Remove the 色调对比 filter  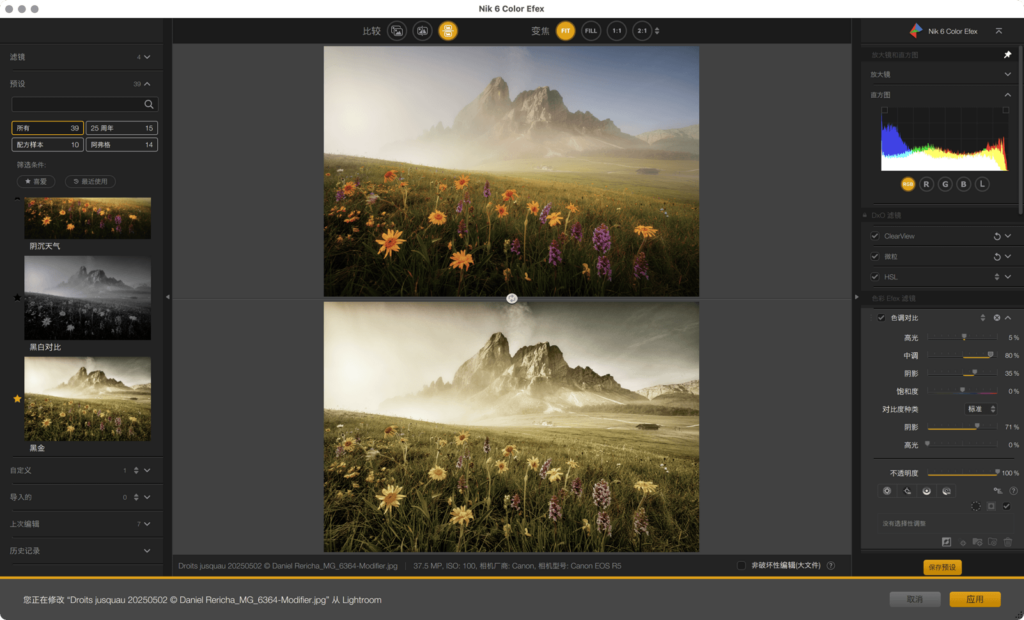pos(997,318)
